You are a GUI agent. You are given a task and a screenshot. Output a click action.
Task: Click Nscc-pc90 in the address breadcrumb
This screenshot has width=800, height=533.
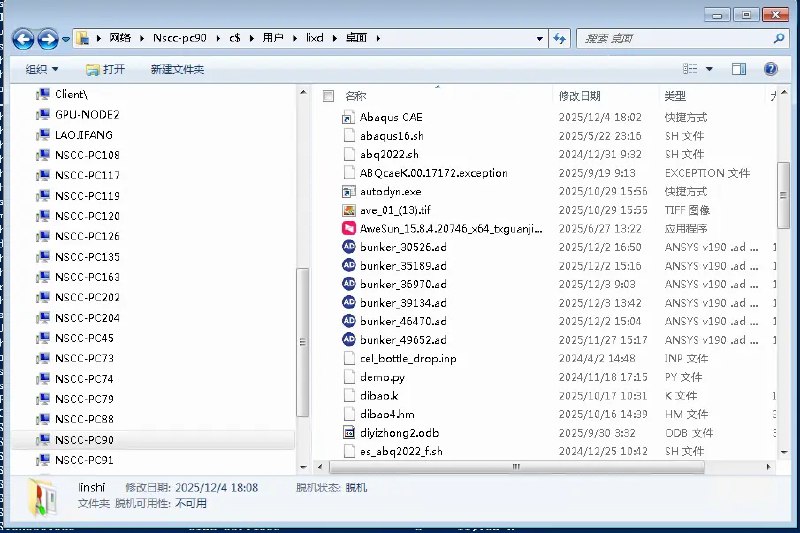(180, 38)
